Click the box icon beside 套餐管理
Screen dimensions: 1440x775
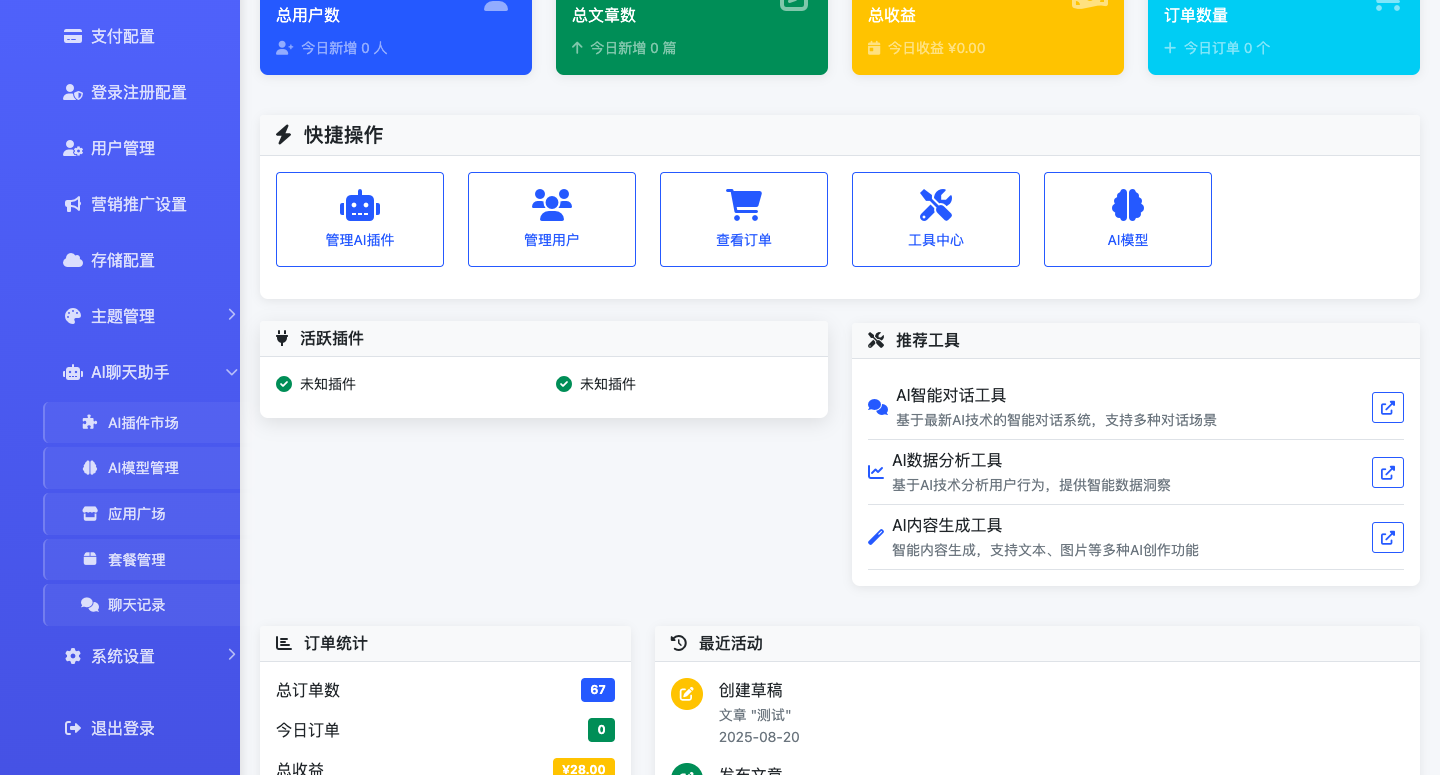click(89, 559)
